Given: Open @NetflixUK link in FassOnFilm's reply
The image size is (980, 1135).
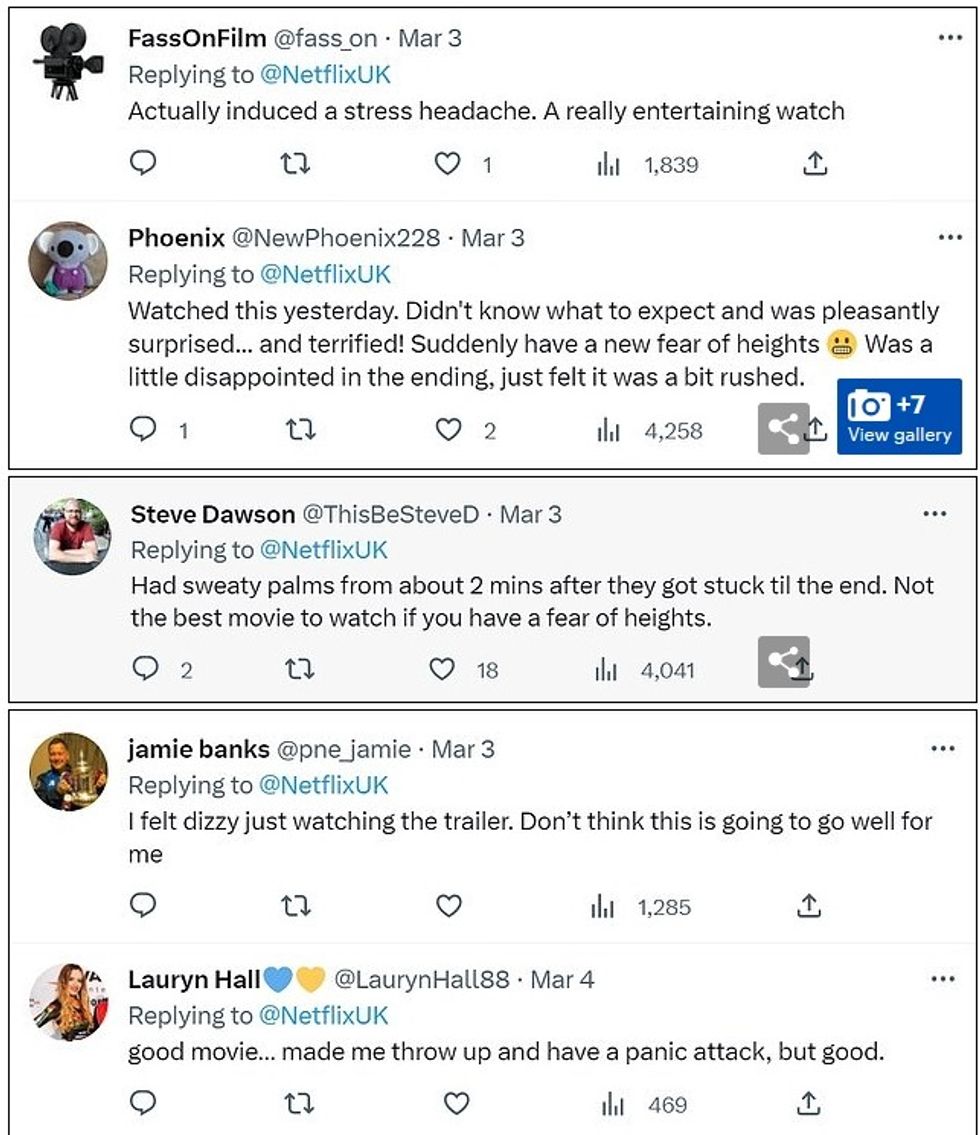Looking at the screenshot, I should (x=325, y=75).
